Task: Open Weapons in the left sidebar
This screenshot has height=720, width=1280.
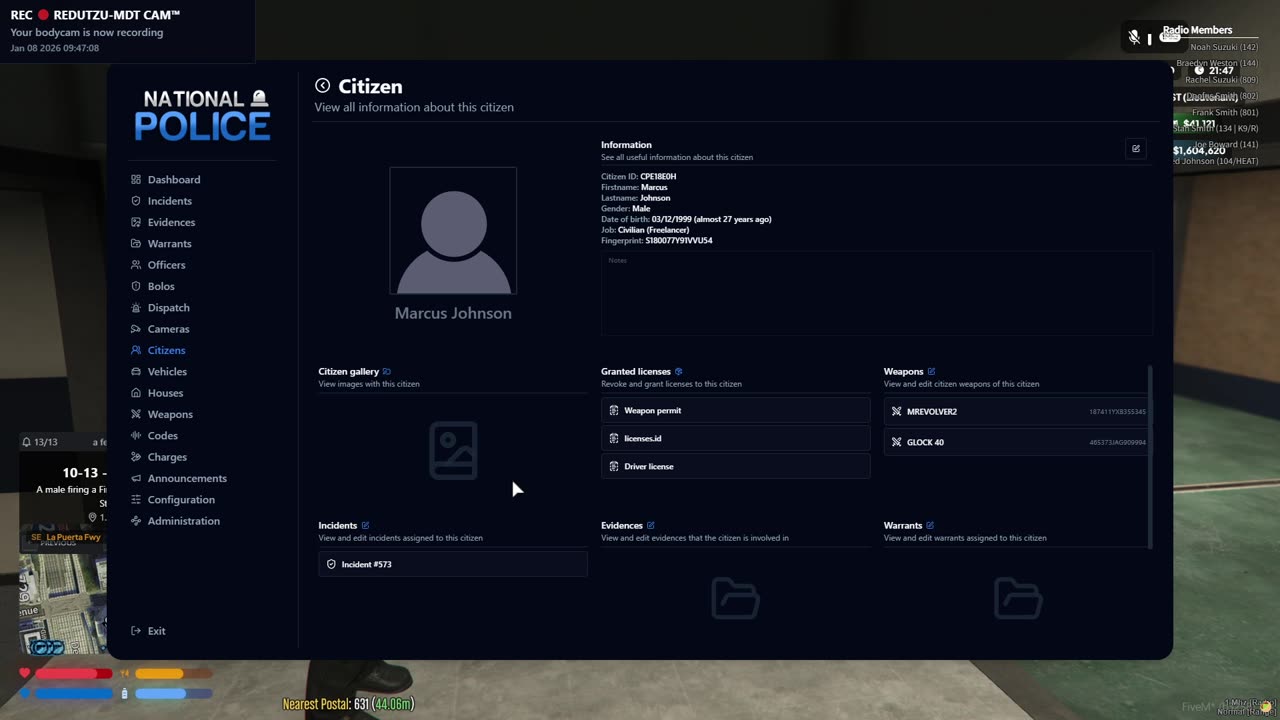Action: coord(170,414)
